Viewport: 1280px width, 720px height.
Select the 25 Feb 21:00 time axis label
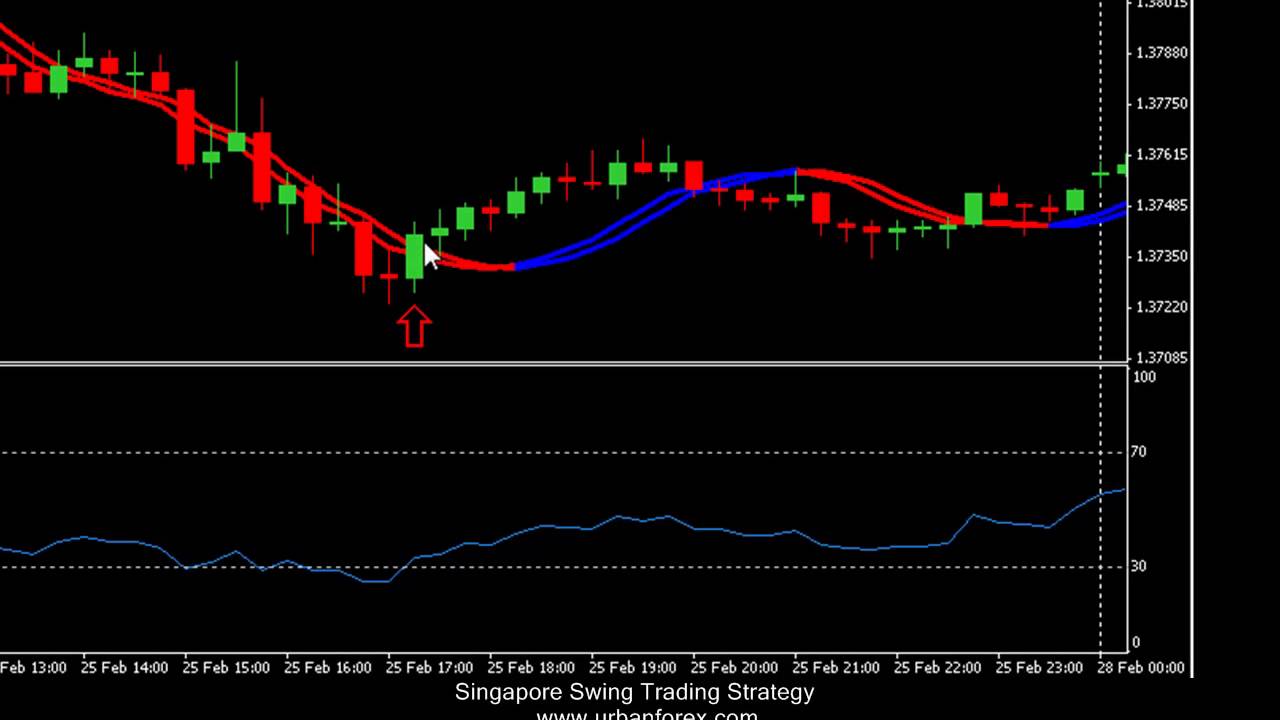836,667
